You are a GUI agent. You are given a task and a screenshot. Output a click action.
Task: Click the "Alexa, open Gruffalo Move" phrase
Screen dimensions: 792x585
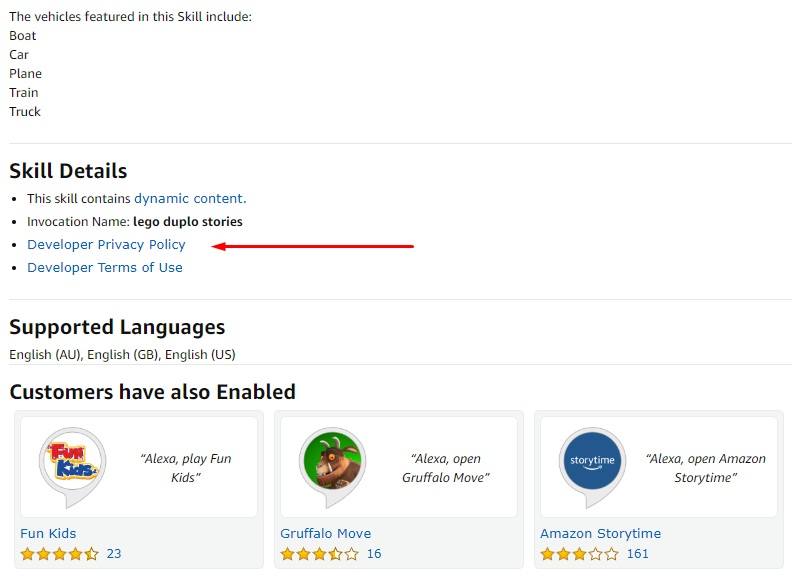446,468
